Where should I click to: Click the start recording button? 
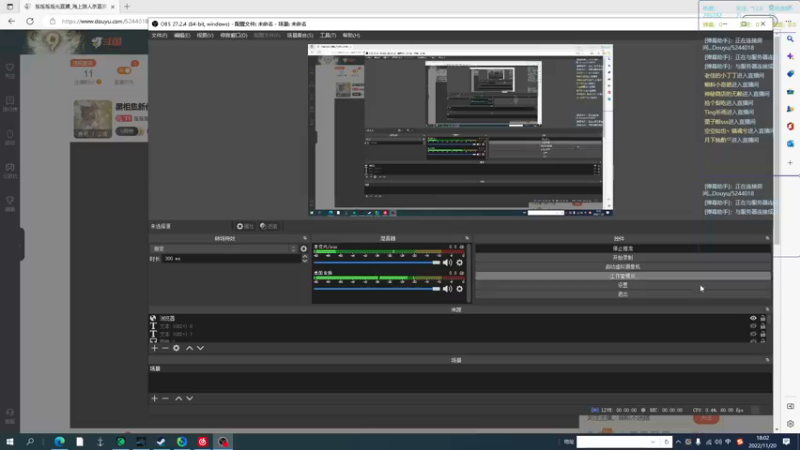point(622,258)
